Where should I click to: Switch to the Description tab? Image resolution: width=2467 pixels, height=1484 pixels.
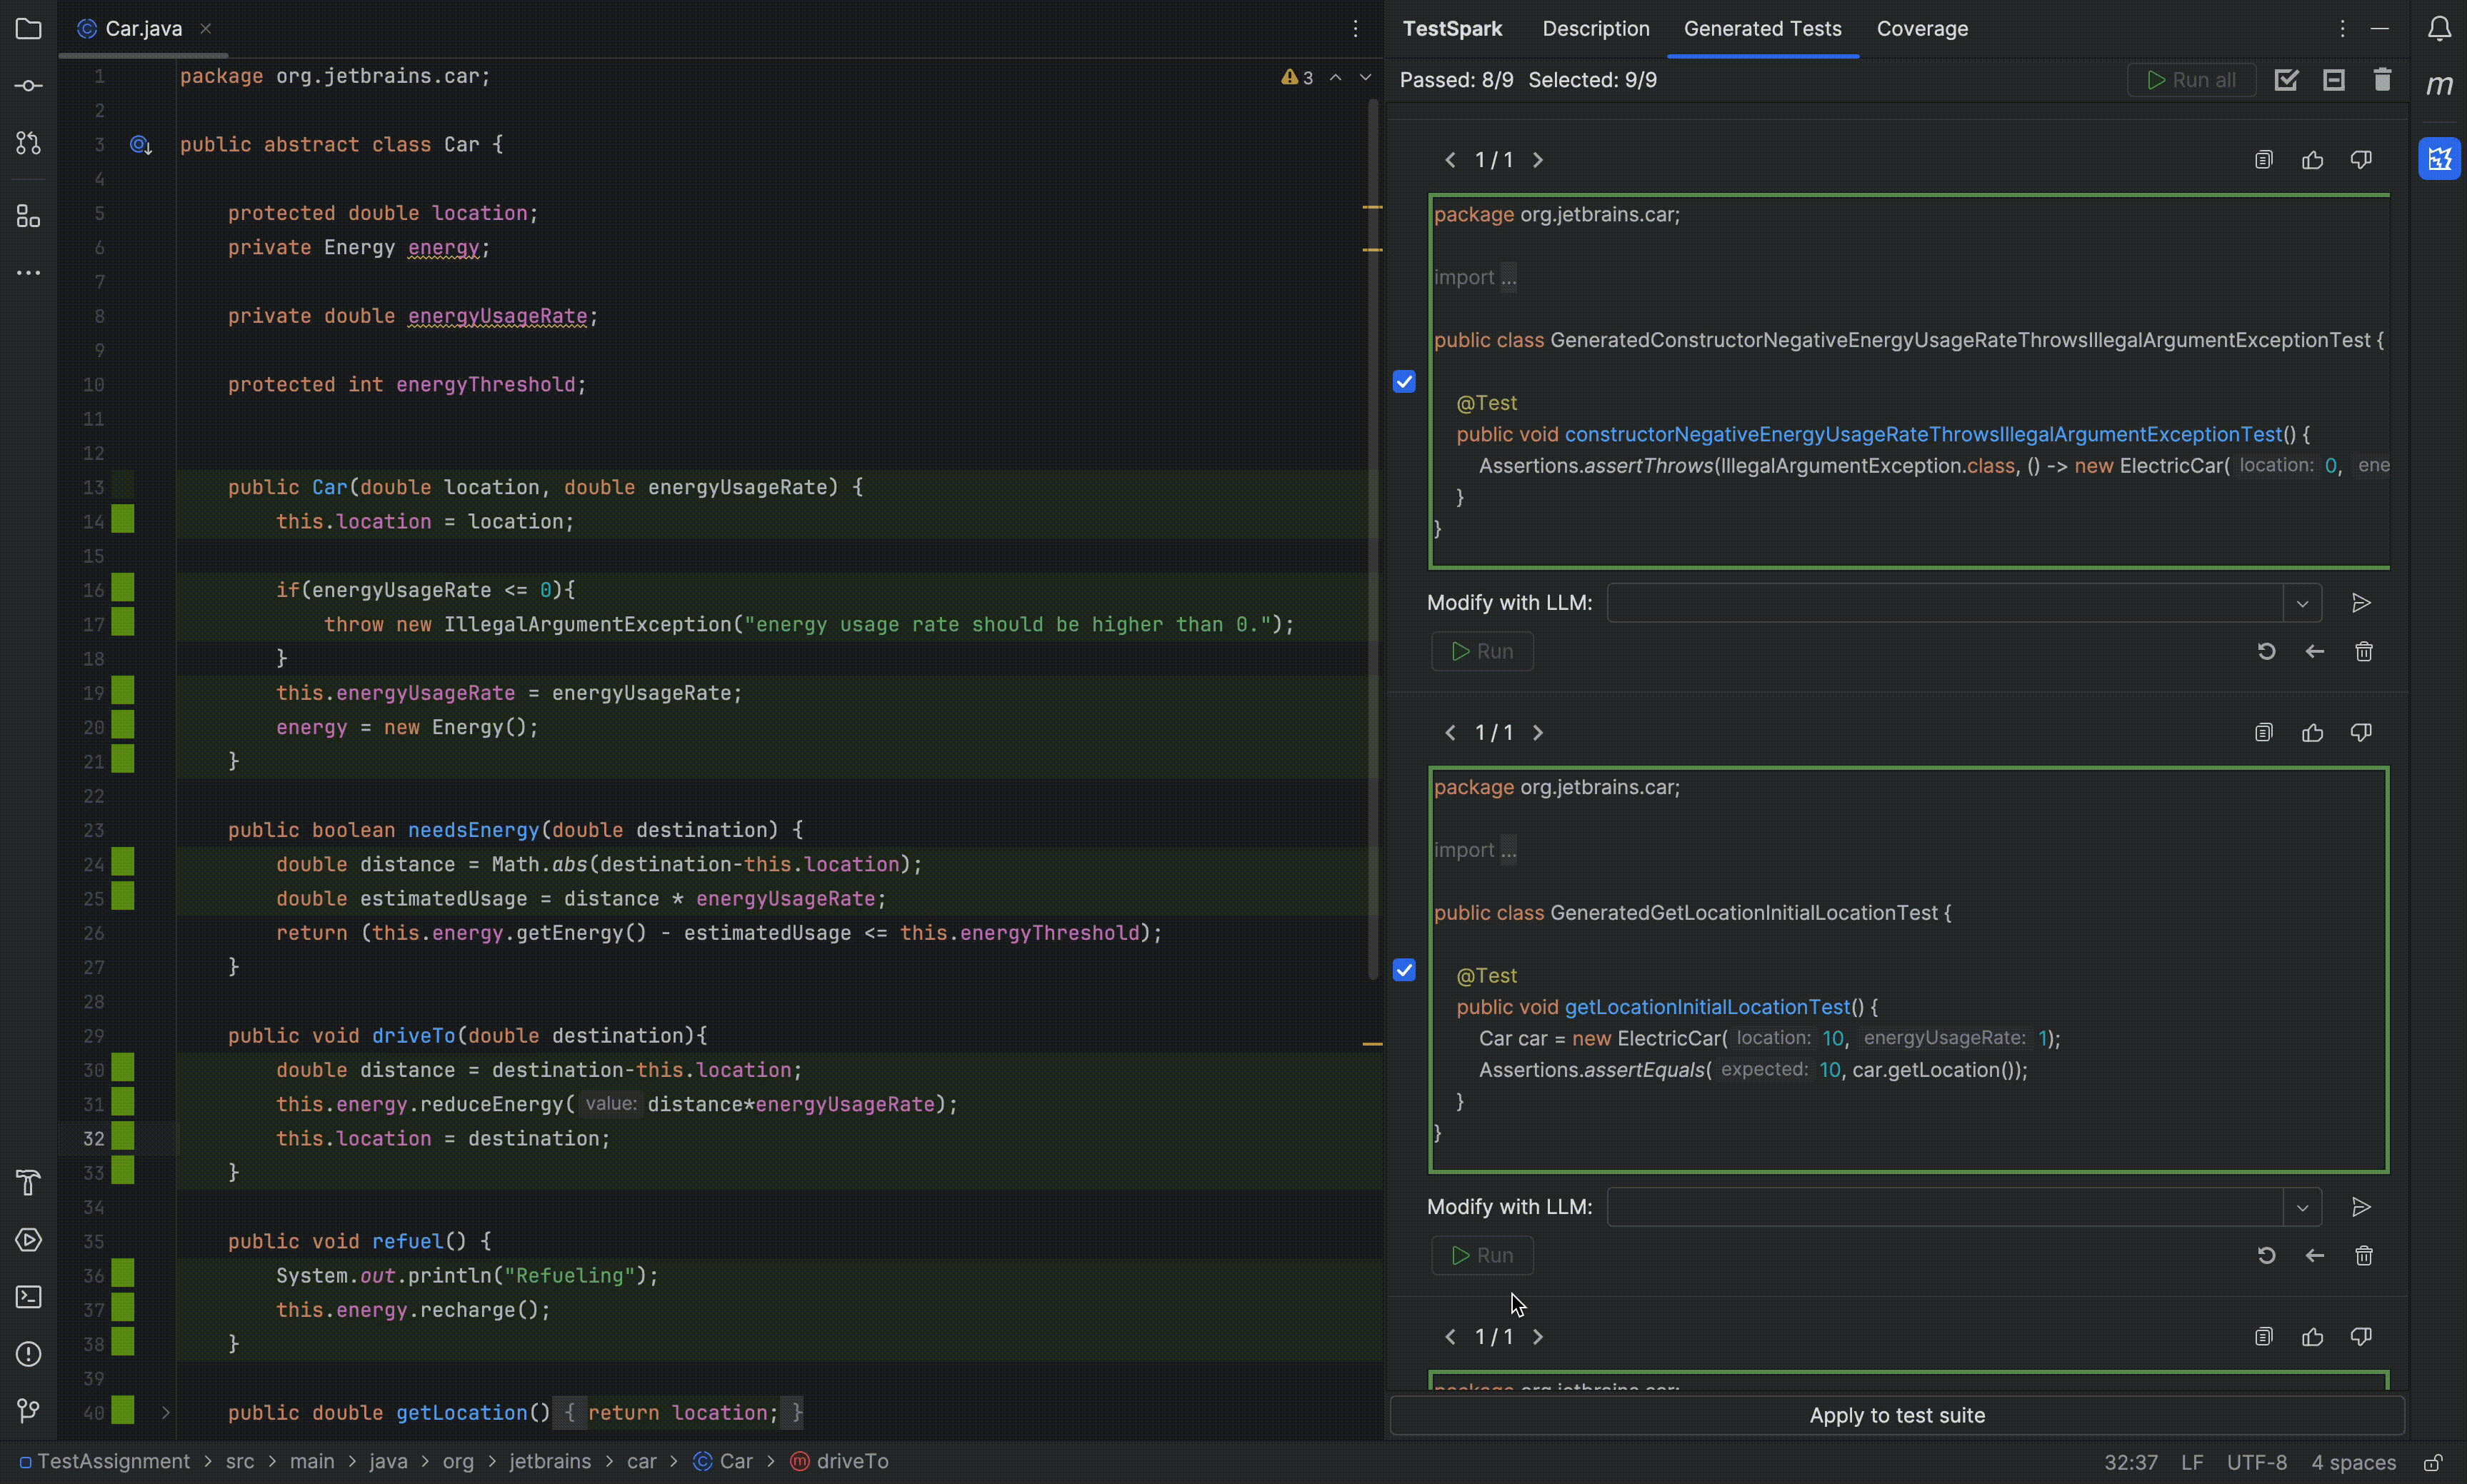[x=1595, y=28]
